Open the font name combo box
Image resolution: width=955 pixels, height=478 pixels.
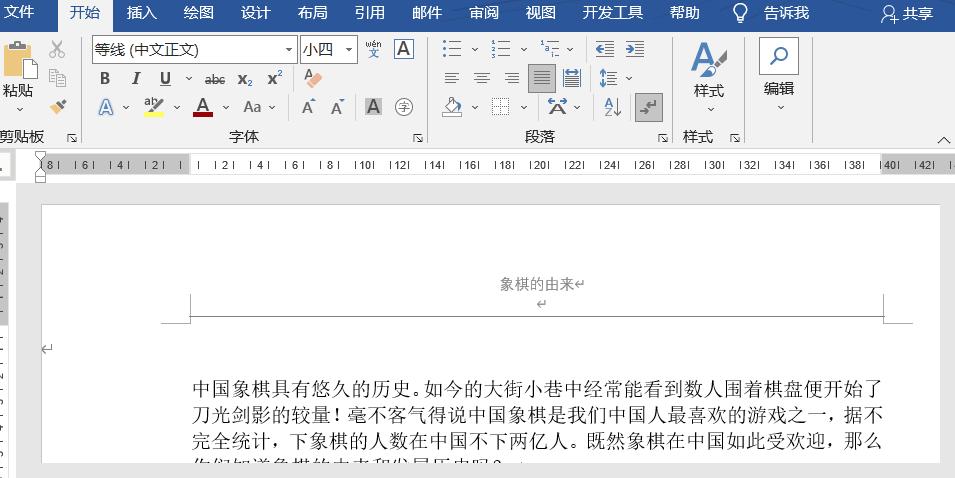point(194,49)
